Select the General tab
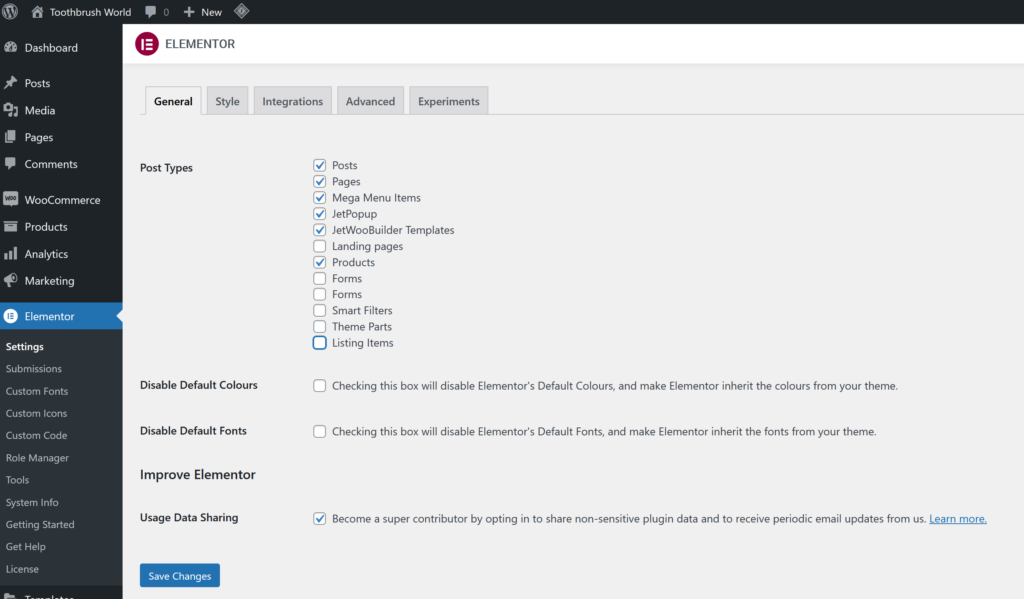Viewport: 1024px width, 599px height. click(x=173, y=101)
